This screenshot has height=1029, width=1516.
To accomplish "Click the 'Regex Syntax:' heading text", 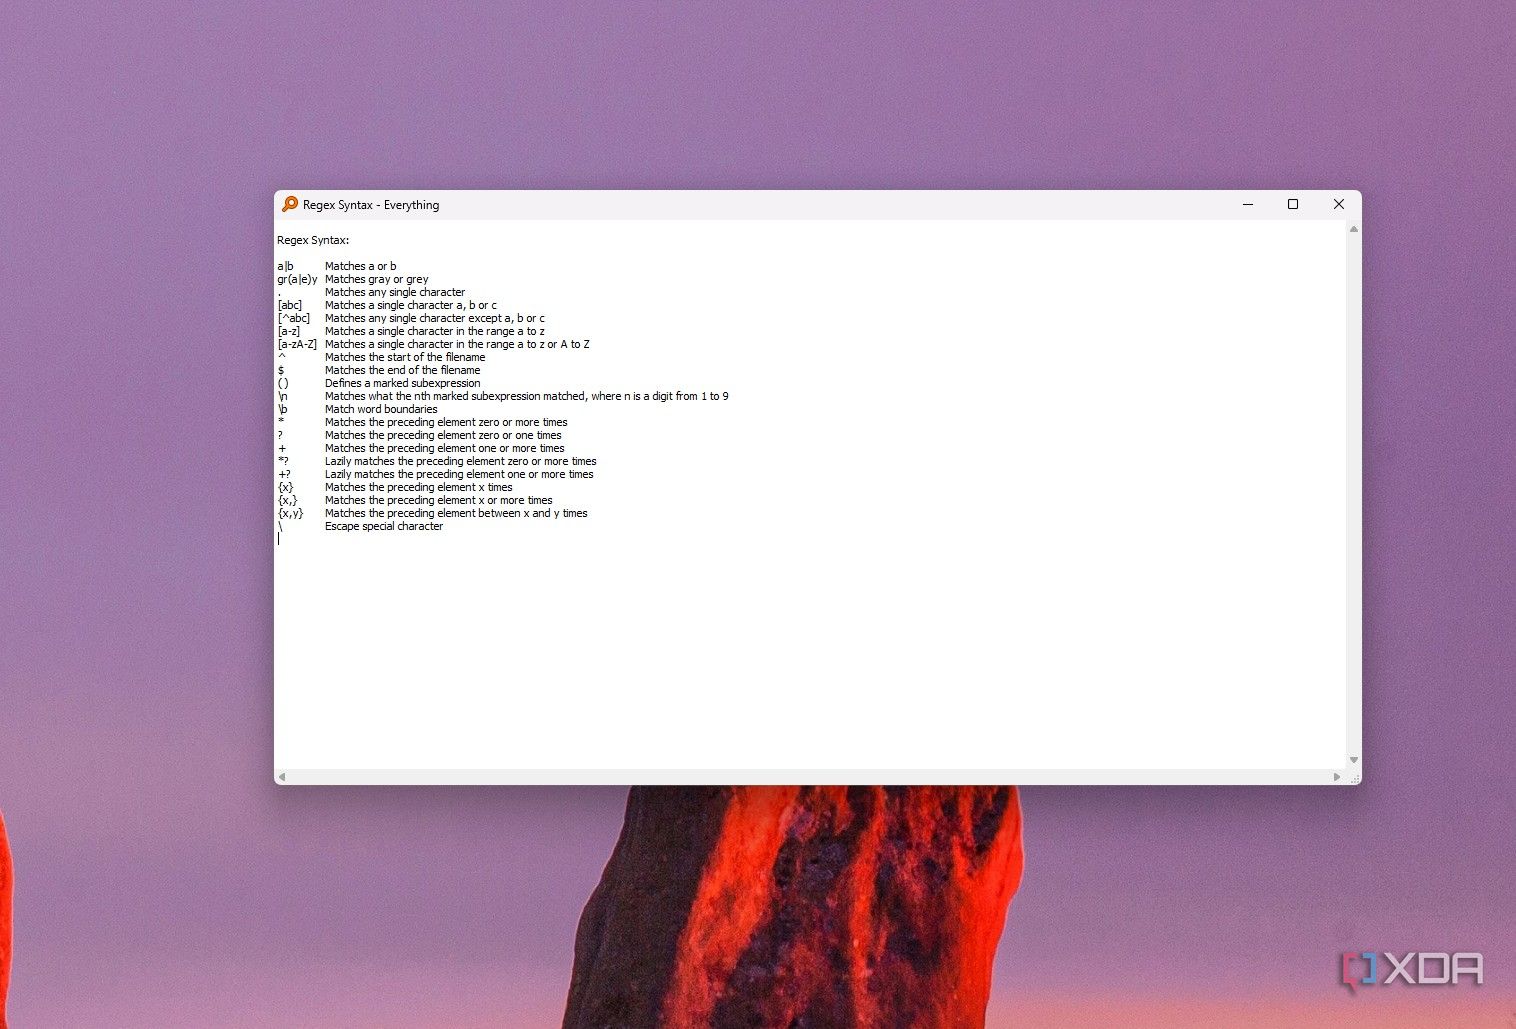I will [x=313, y=240].
